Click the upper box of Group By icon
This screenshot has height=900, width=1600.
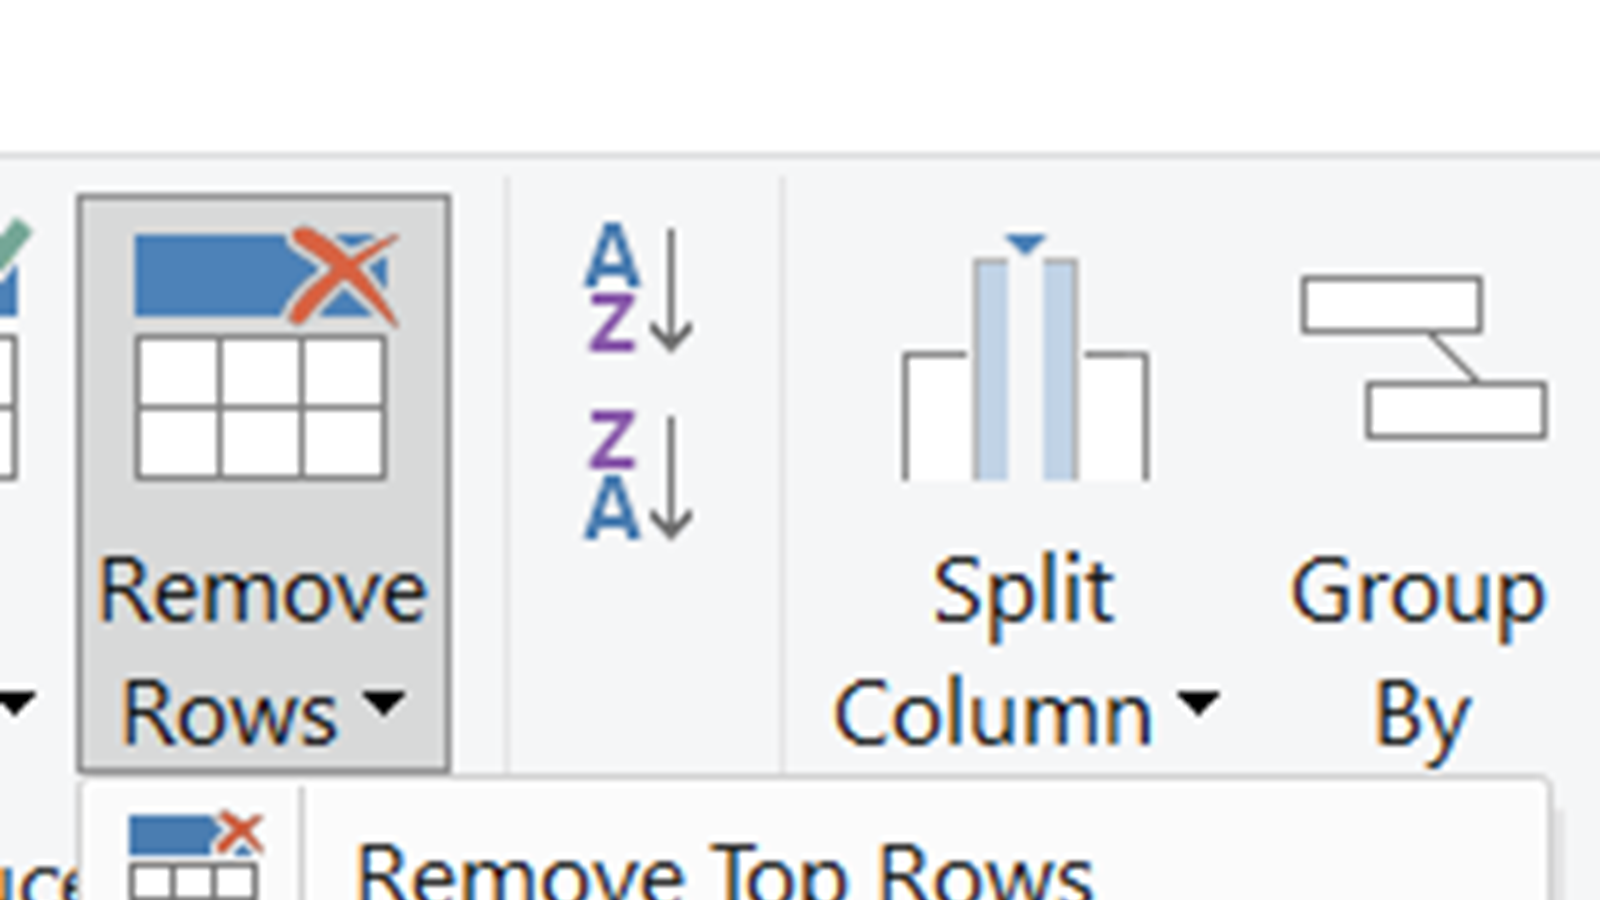click(x=1391, y=304)
